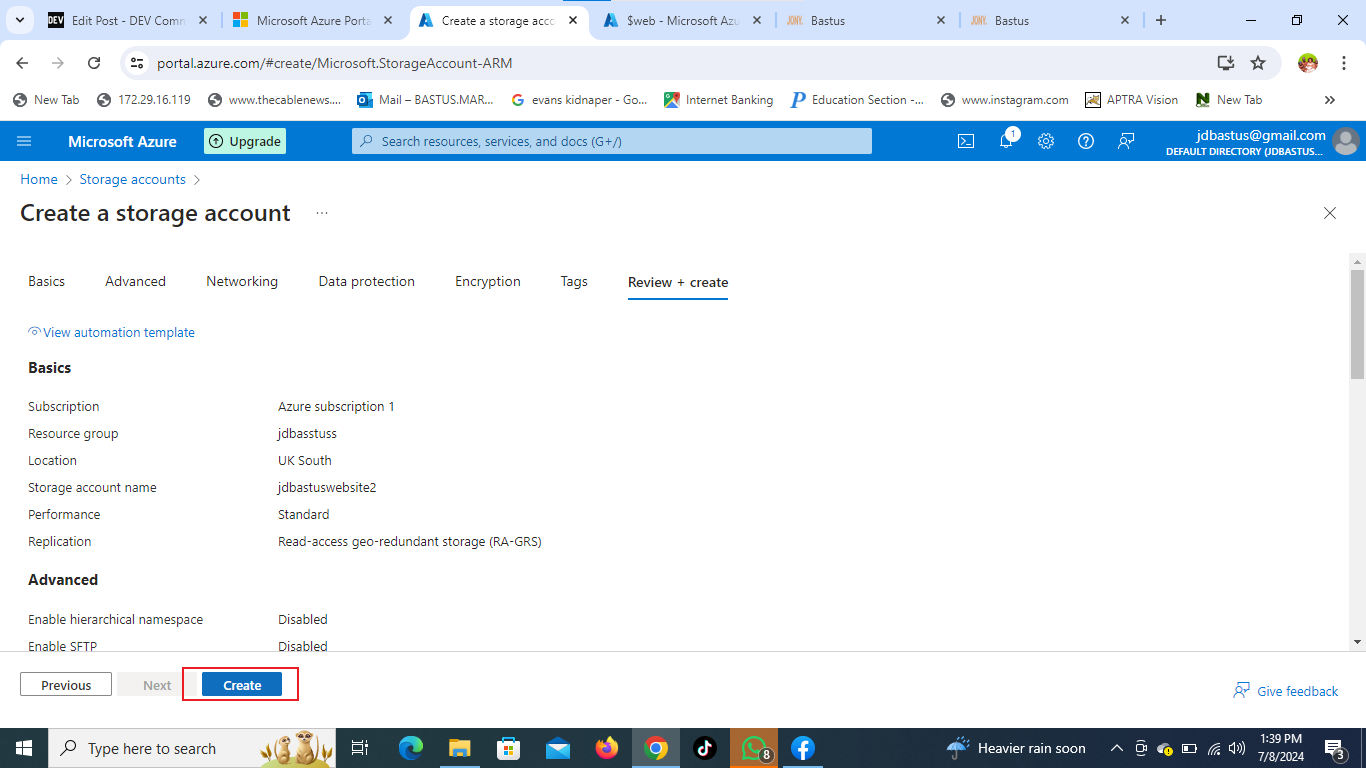This screenshot has width=1366, height=768.
Task: Go to Storage accounts breadcrumb
Action: (x=133, y=180)
